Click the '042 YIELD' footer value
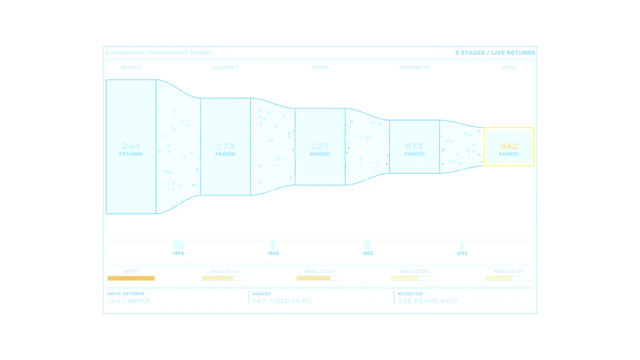 [x=282, y=301]
